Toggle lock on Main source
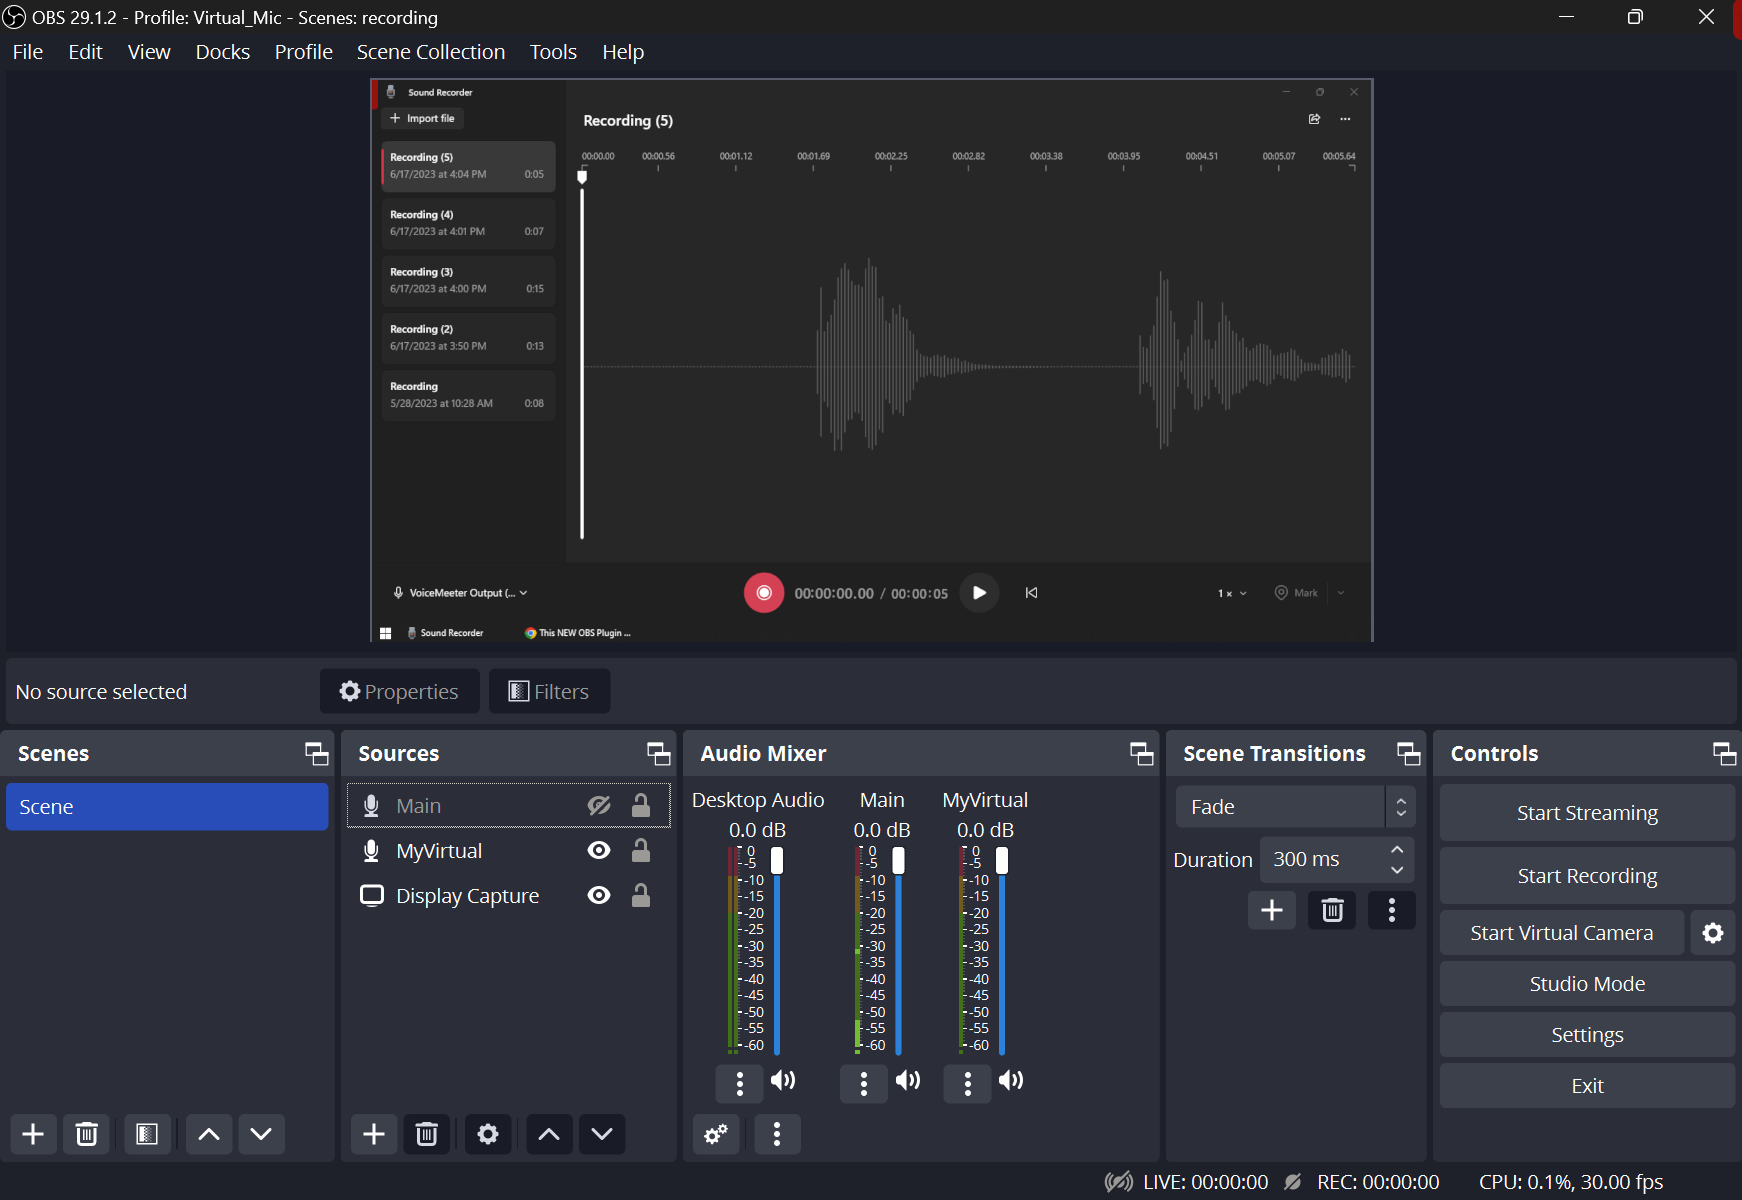This screenshot has width=1742, height=1200. pyautogui.click(x=641, y=805)
